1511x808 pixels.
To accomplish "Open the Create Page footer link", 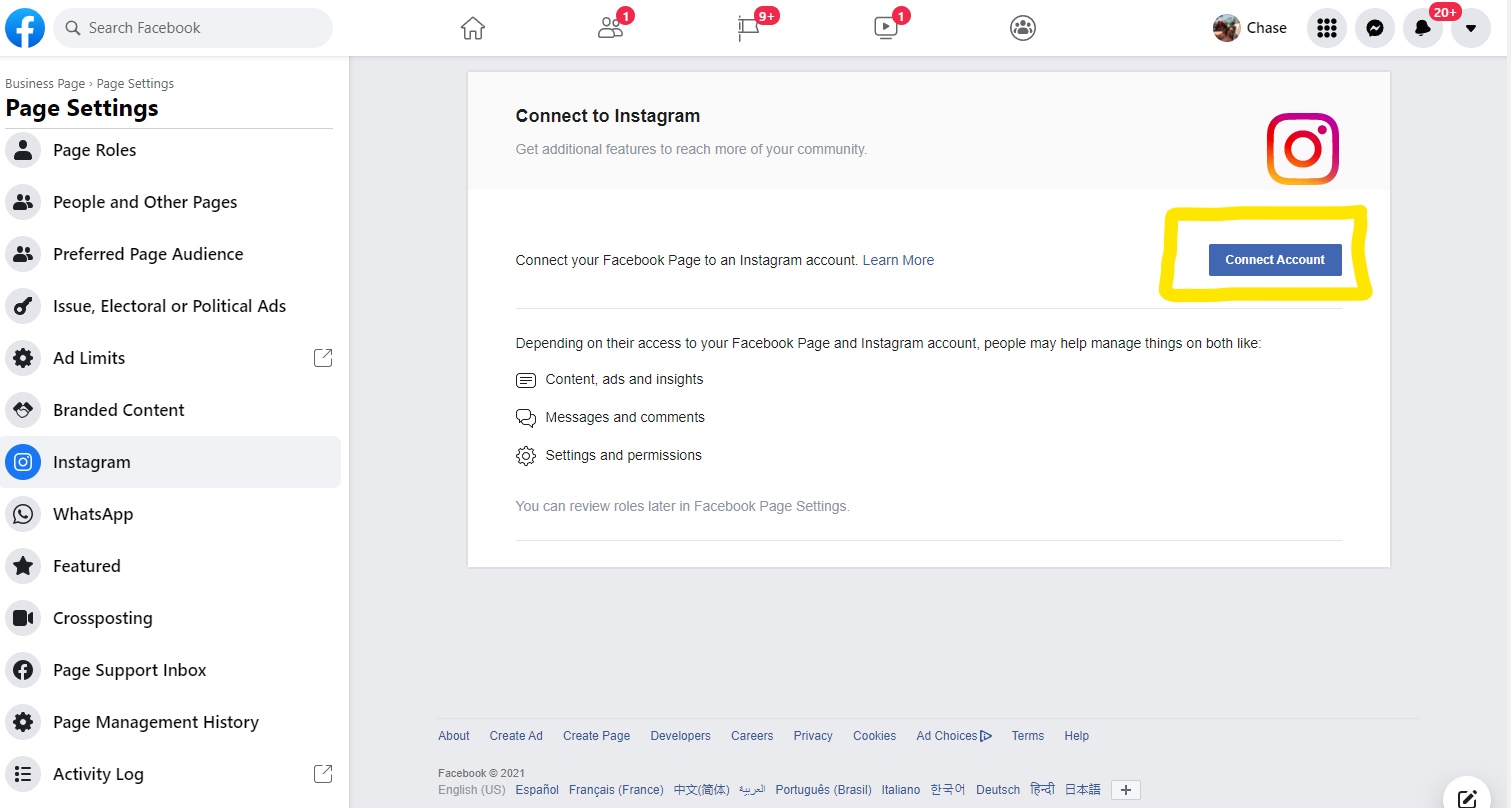I will point(596,736).
